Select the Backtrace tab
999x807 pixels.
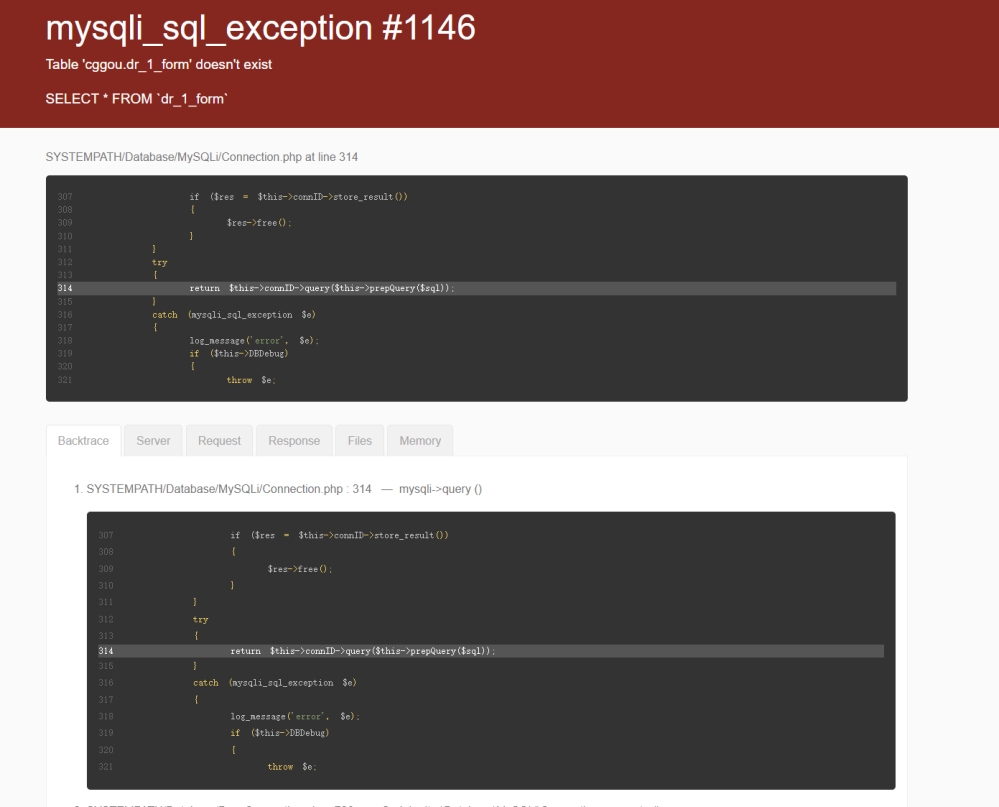coord(83,441)
